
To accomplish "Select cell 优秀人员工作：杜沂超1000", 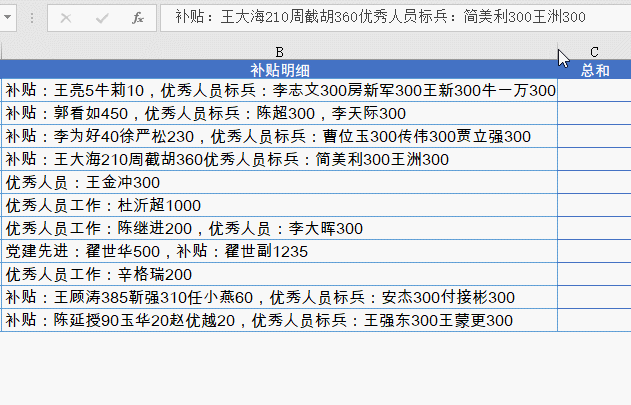I will click(279, 205).
